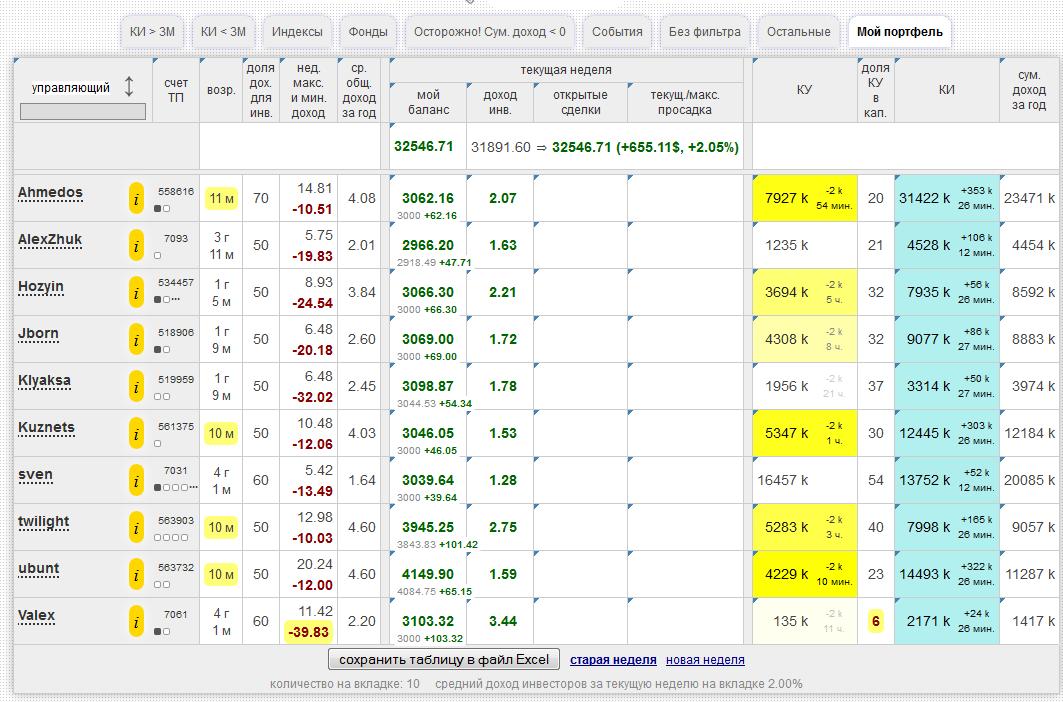
Task: Open manager Kuznets link
Action: pyautogui.click(x=46, y=427)
